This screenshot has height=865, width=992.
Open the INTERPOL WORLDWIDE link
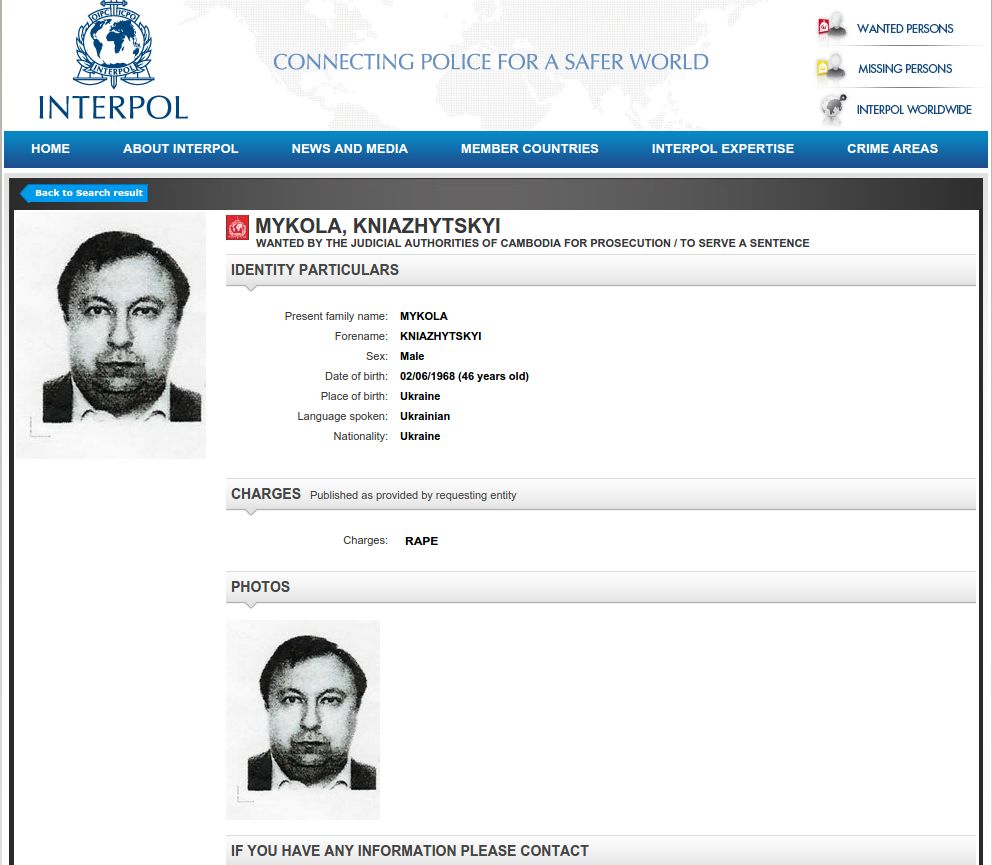click(x=914, y=109)
